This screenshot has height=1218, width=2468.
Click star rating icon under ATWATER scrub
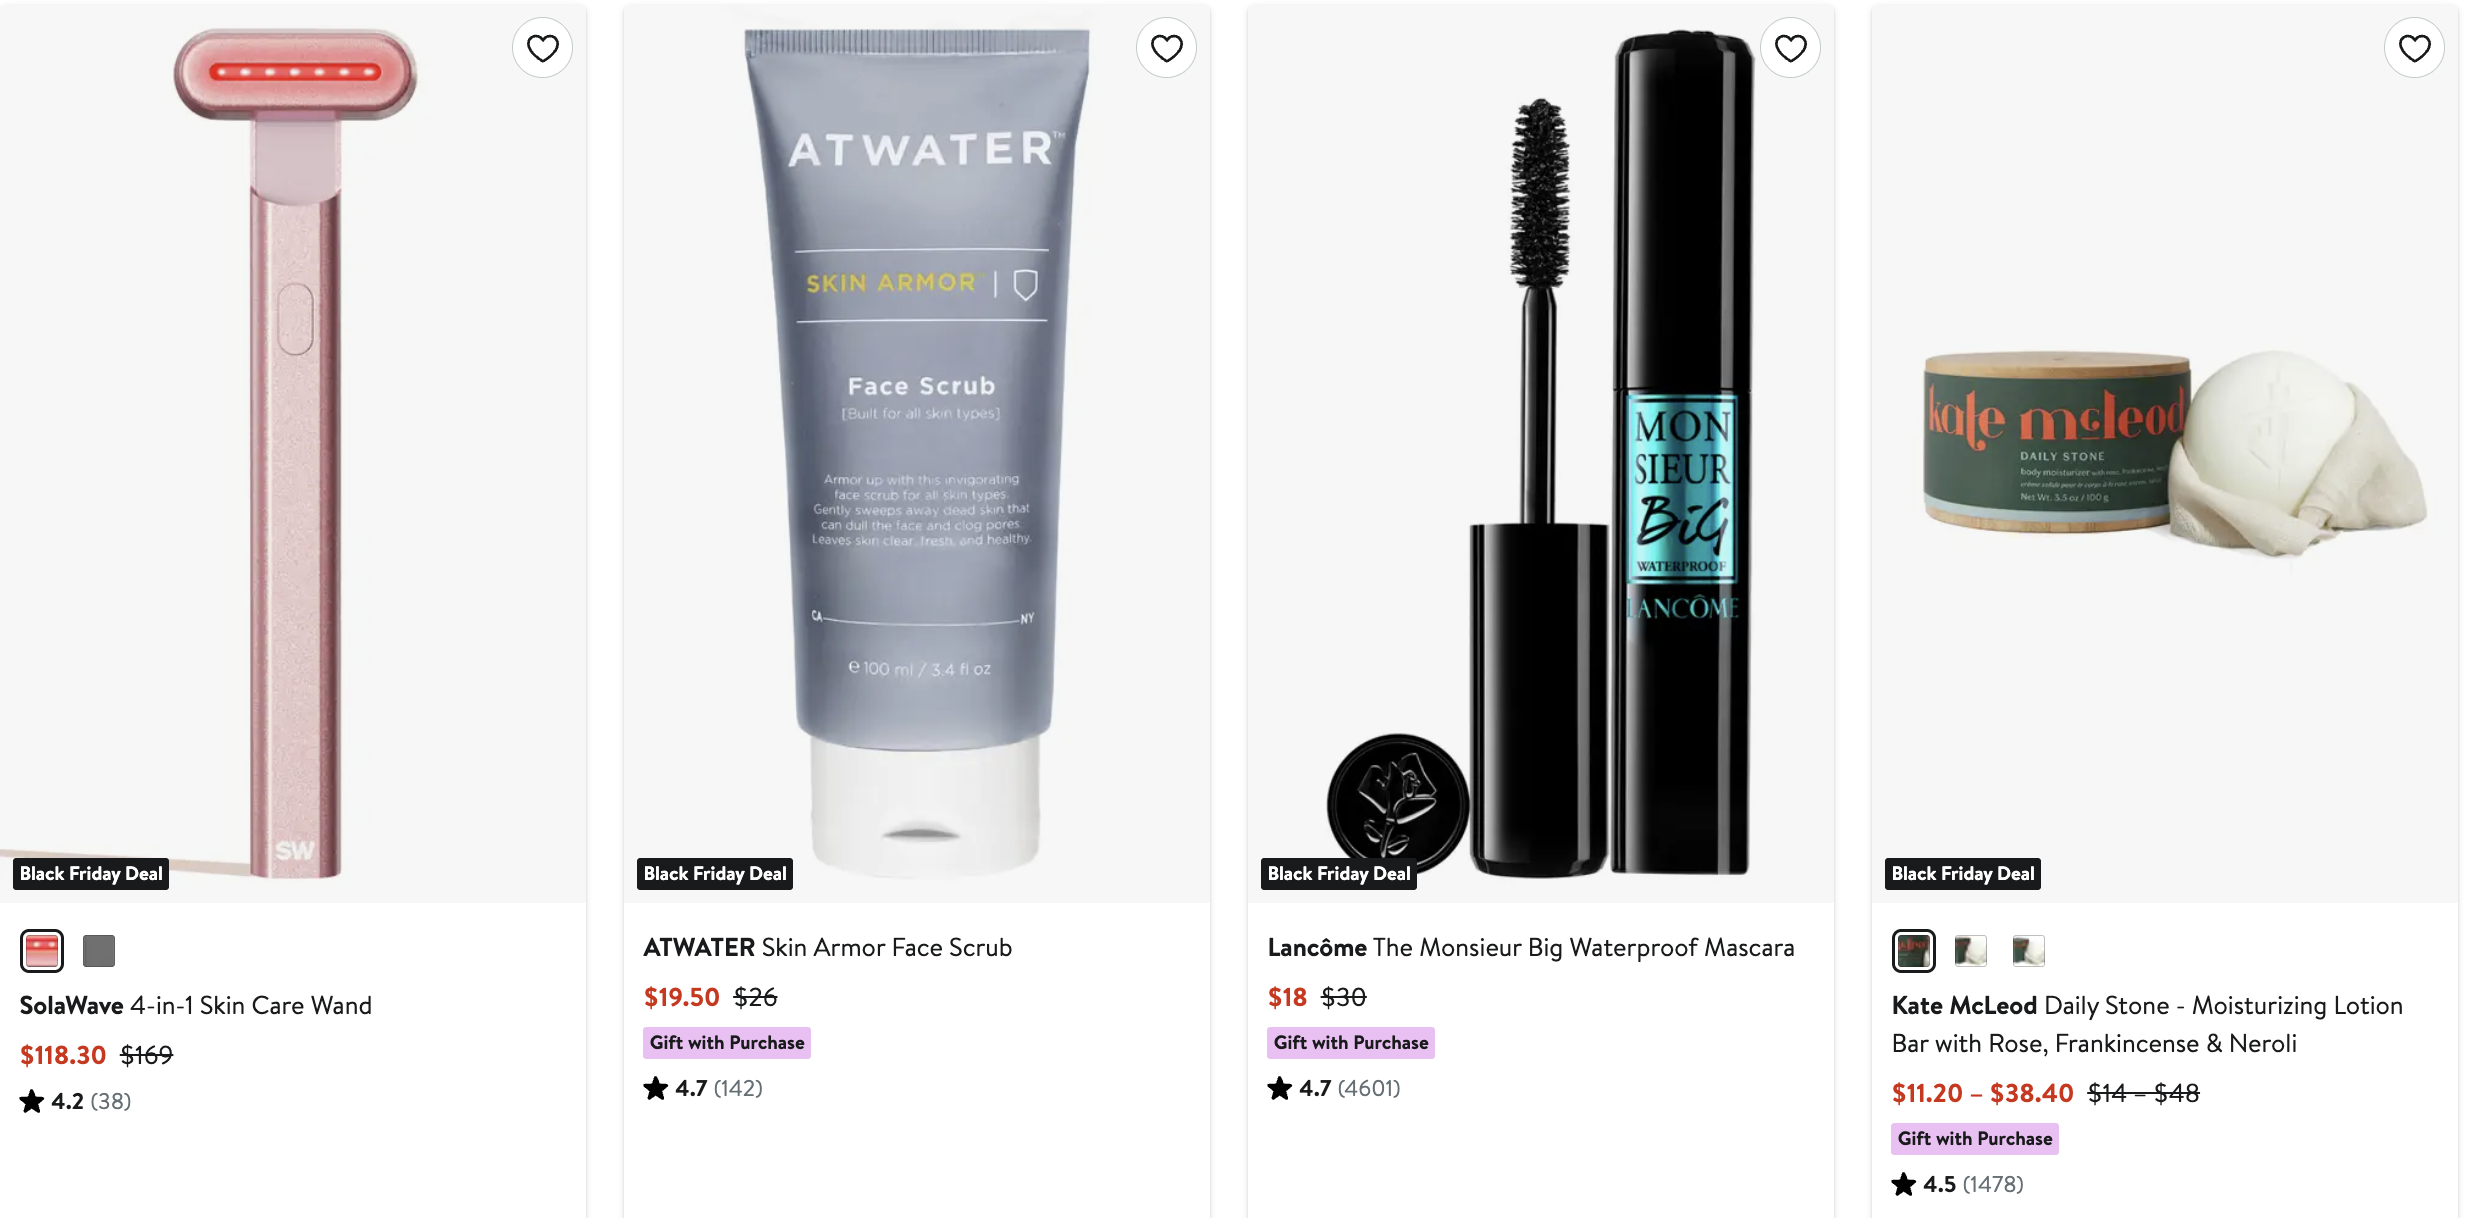point(656,1088)
